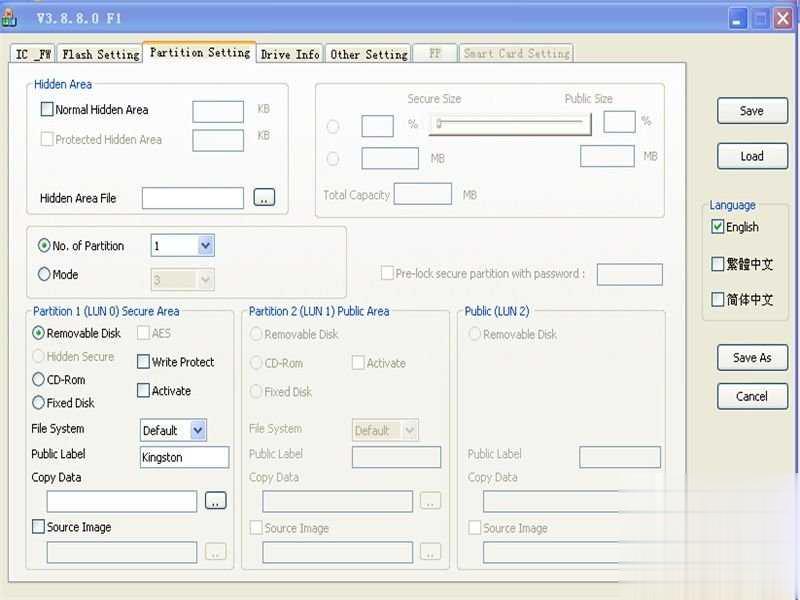Open the Other Setting tab
Screen dimensions: 800x600
(368, 54)
